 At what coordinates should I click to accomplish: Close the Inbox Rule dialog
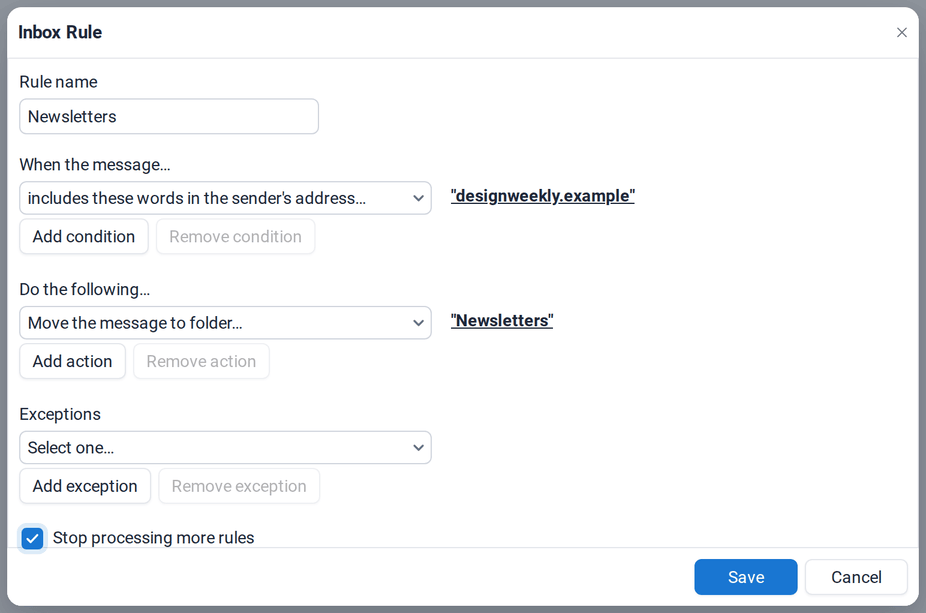(901, 32)
